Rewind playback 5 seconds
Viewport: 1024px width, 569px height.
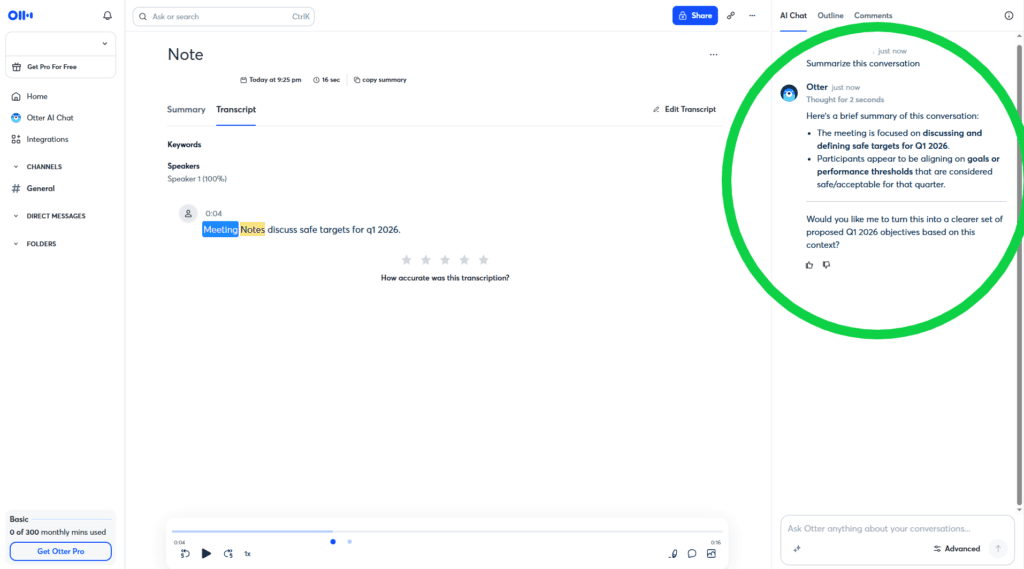click(185, 554)
